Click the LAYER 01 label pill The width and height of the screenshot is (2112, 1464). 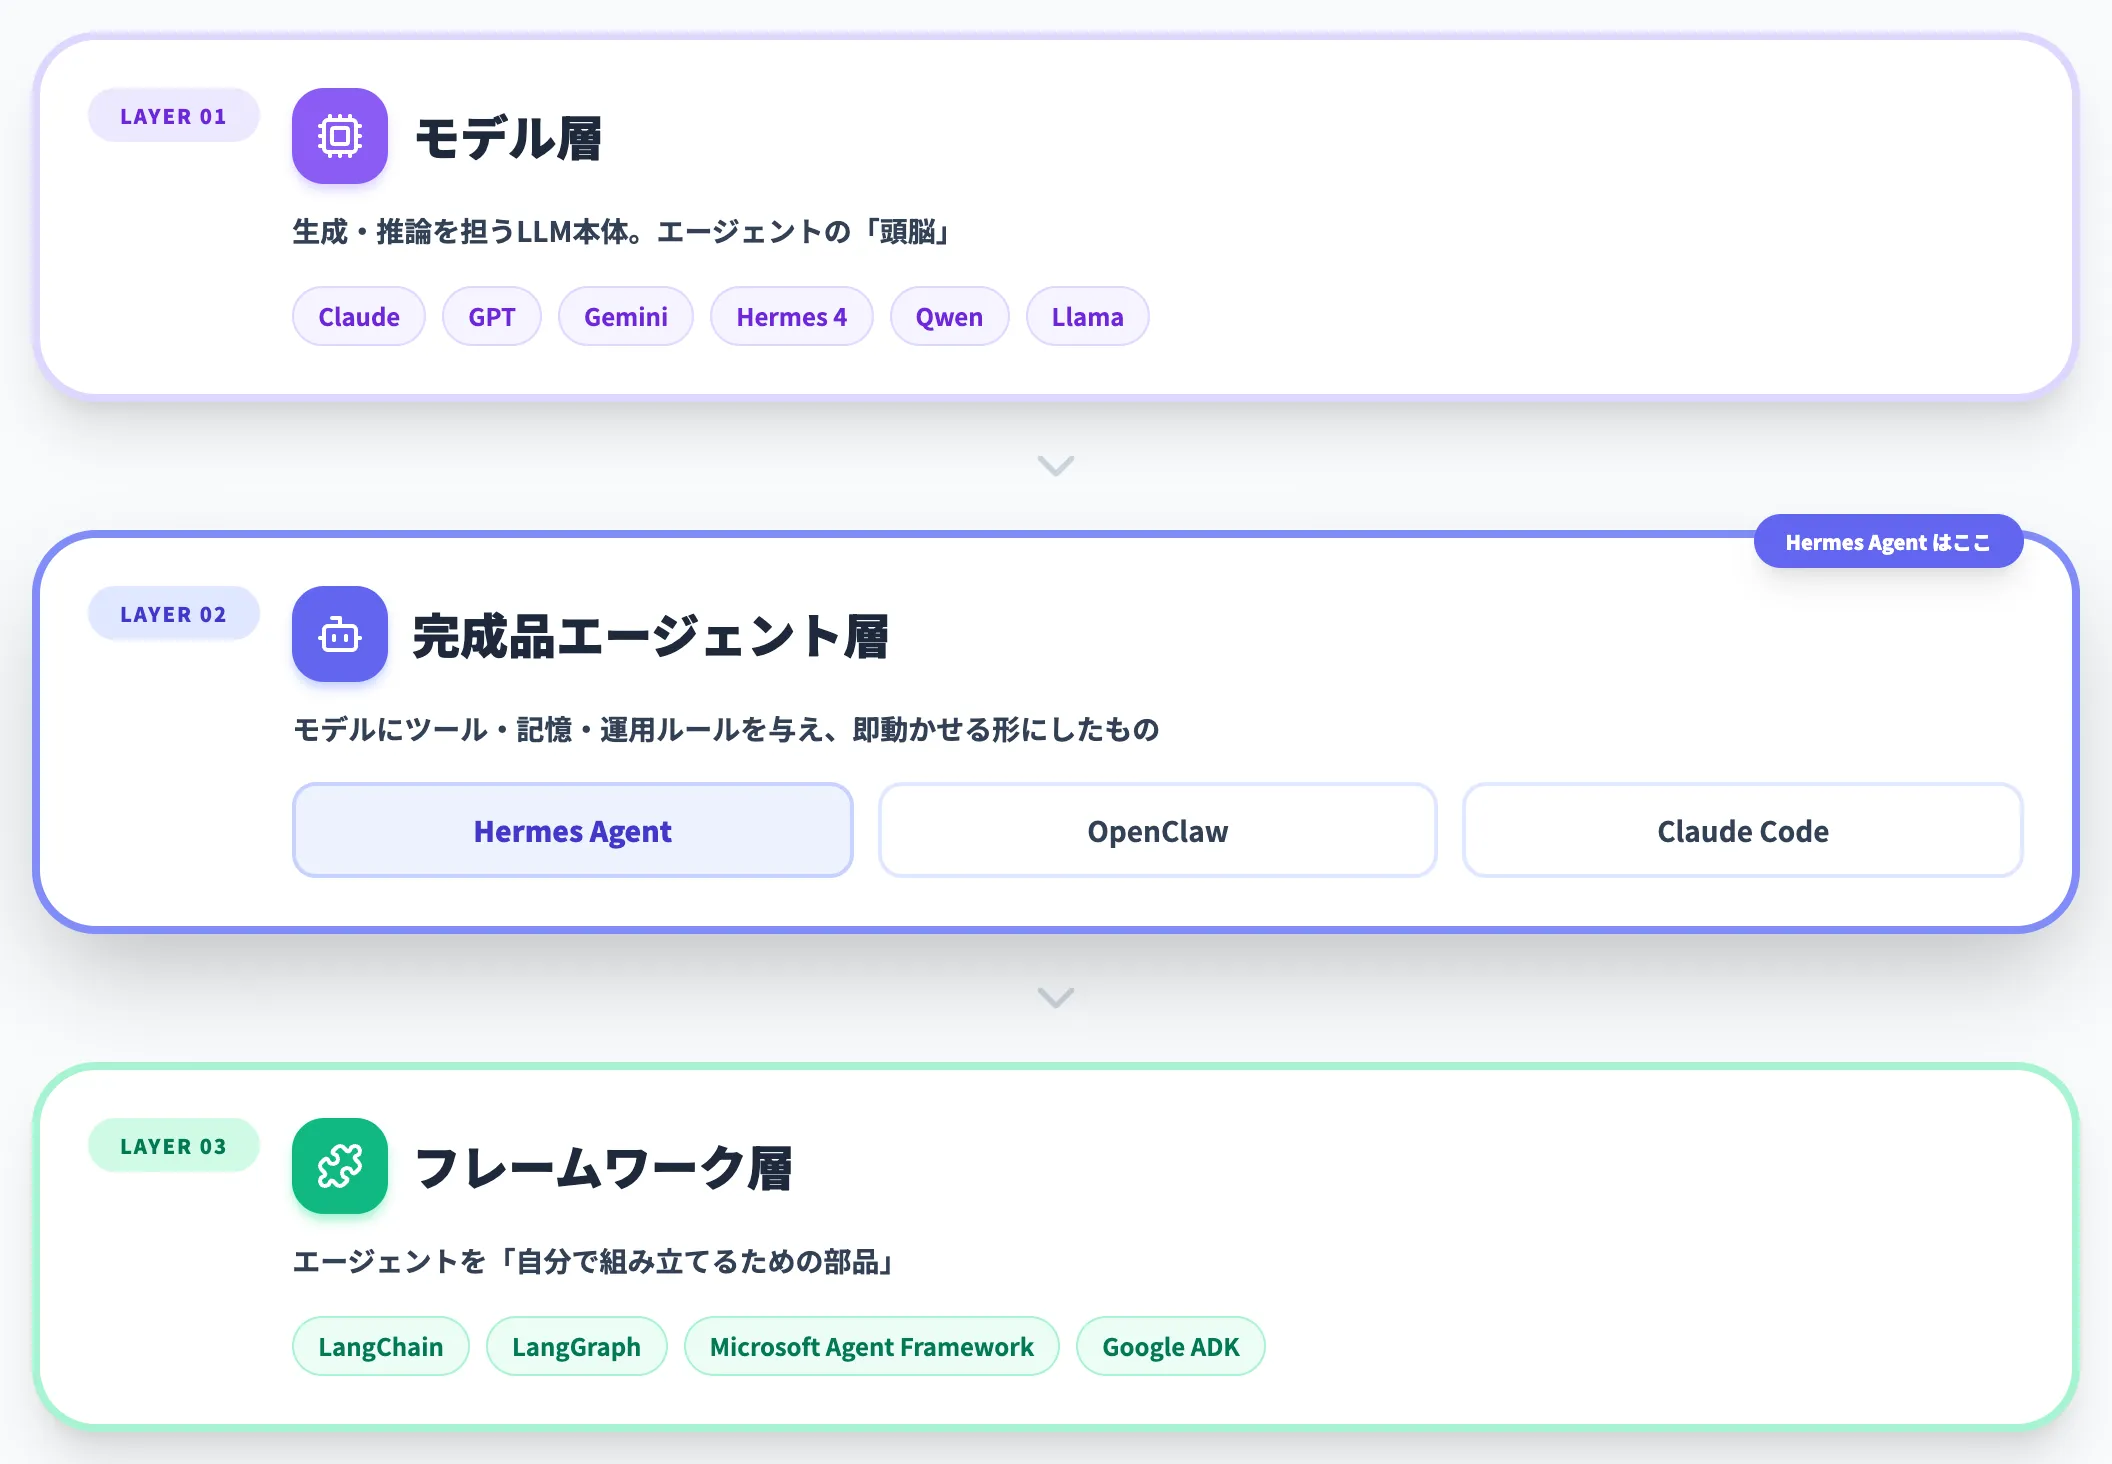(174, 115)
